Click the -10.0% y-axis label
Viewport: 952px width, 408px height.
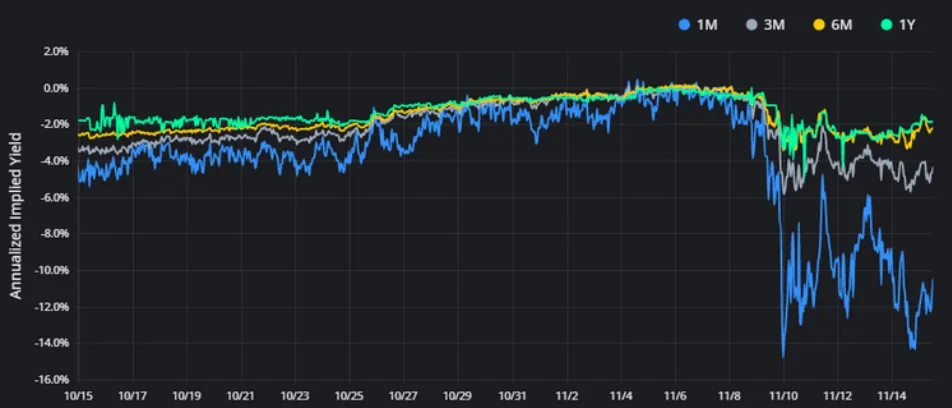(x=51, y=270)
